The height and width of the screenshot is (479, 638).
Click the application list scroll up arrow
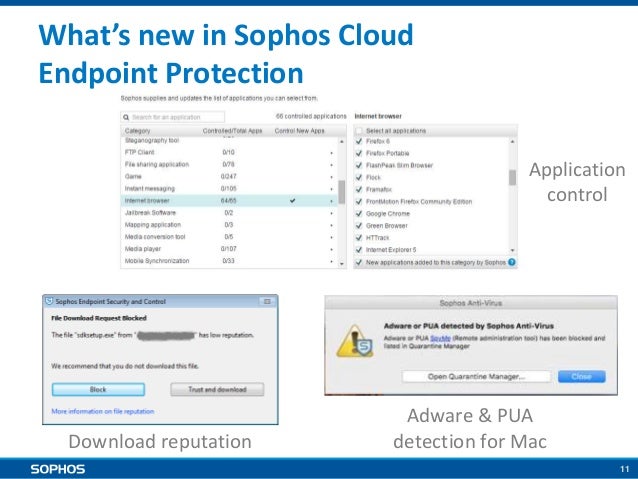(x=512, y=142)
